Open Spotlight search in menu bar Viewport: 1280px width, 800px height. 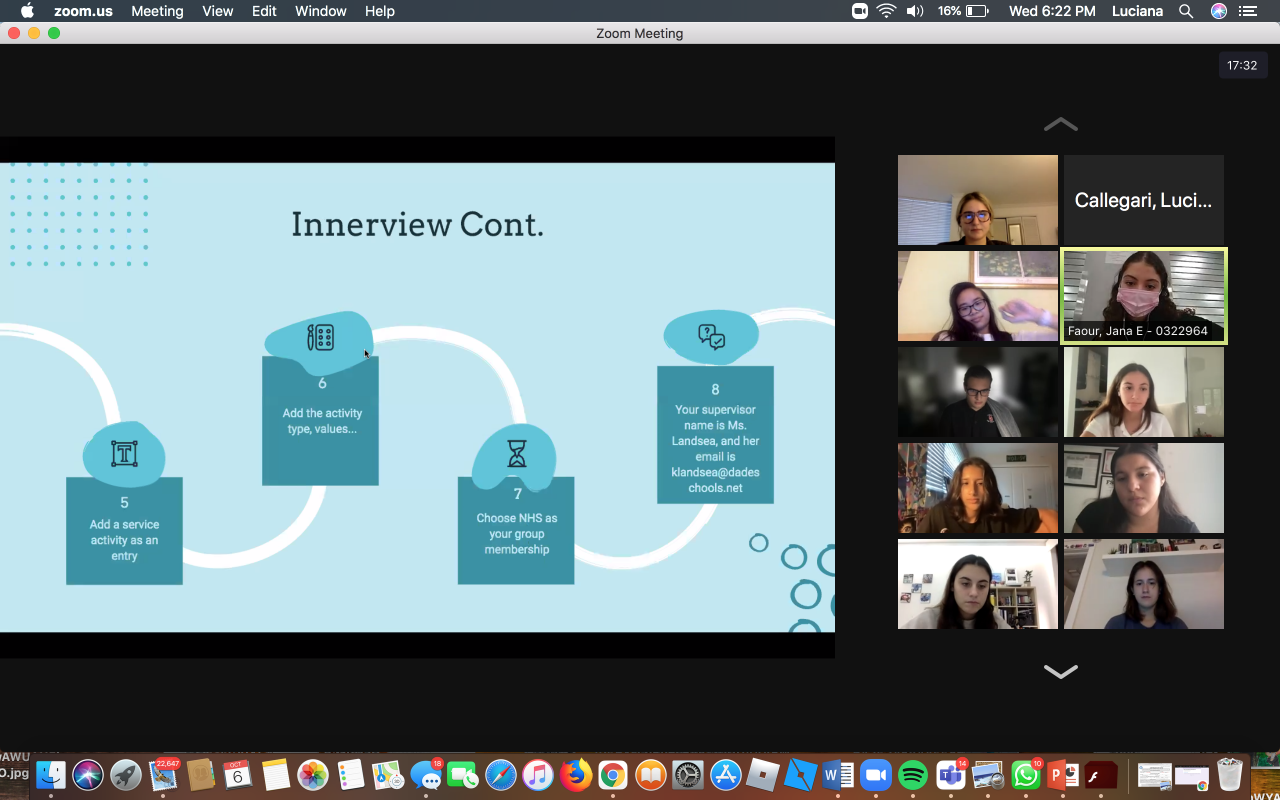tap(1186, 11)
